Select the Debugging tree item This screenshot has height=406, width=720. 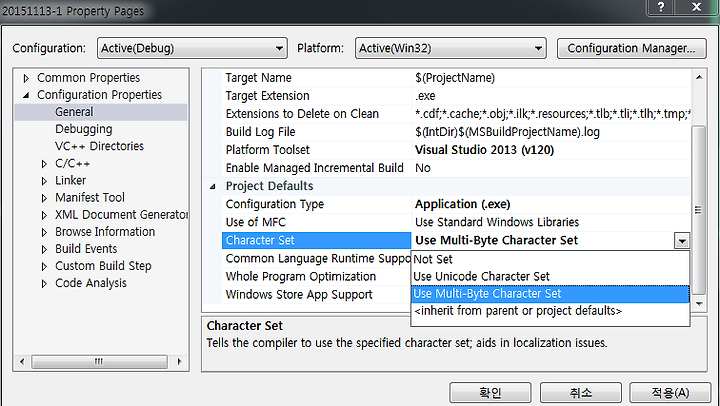click(x=84, y=129)
